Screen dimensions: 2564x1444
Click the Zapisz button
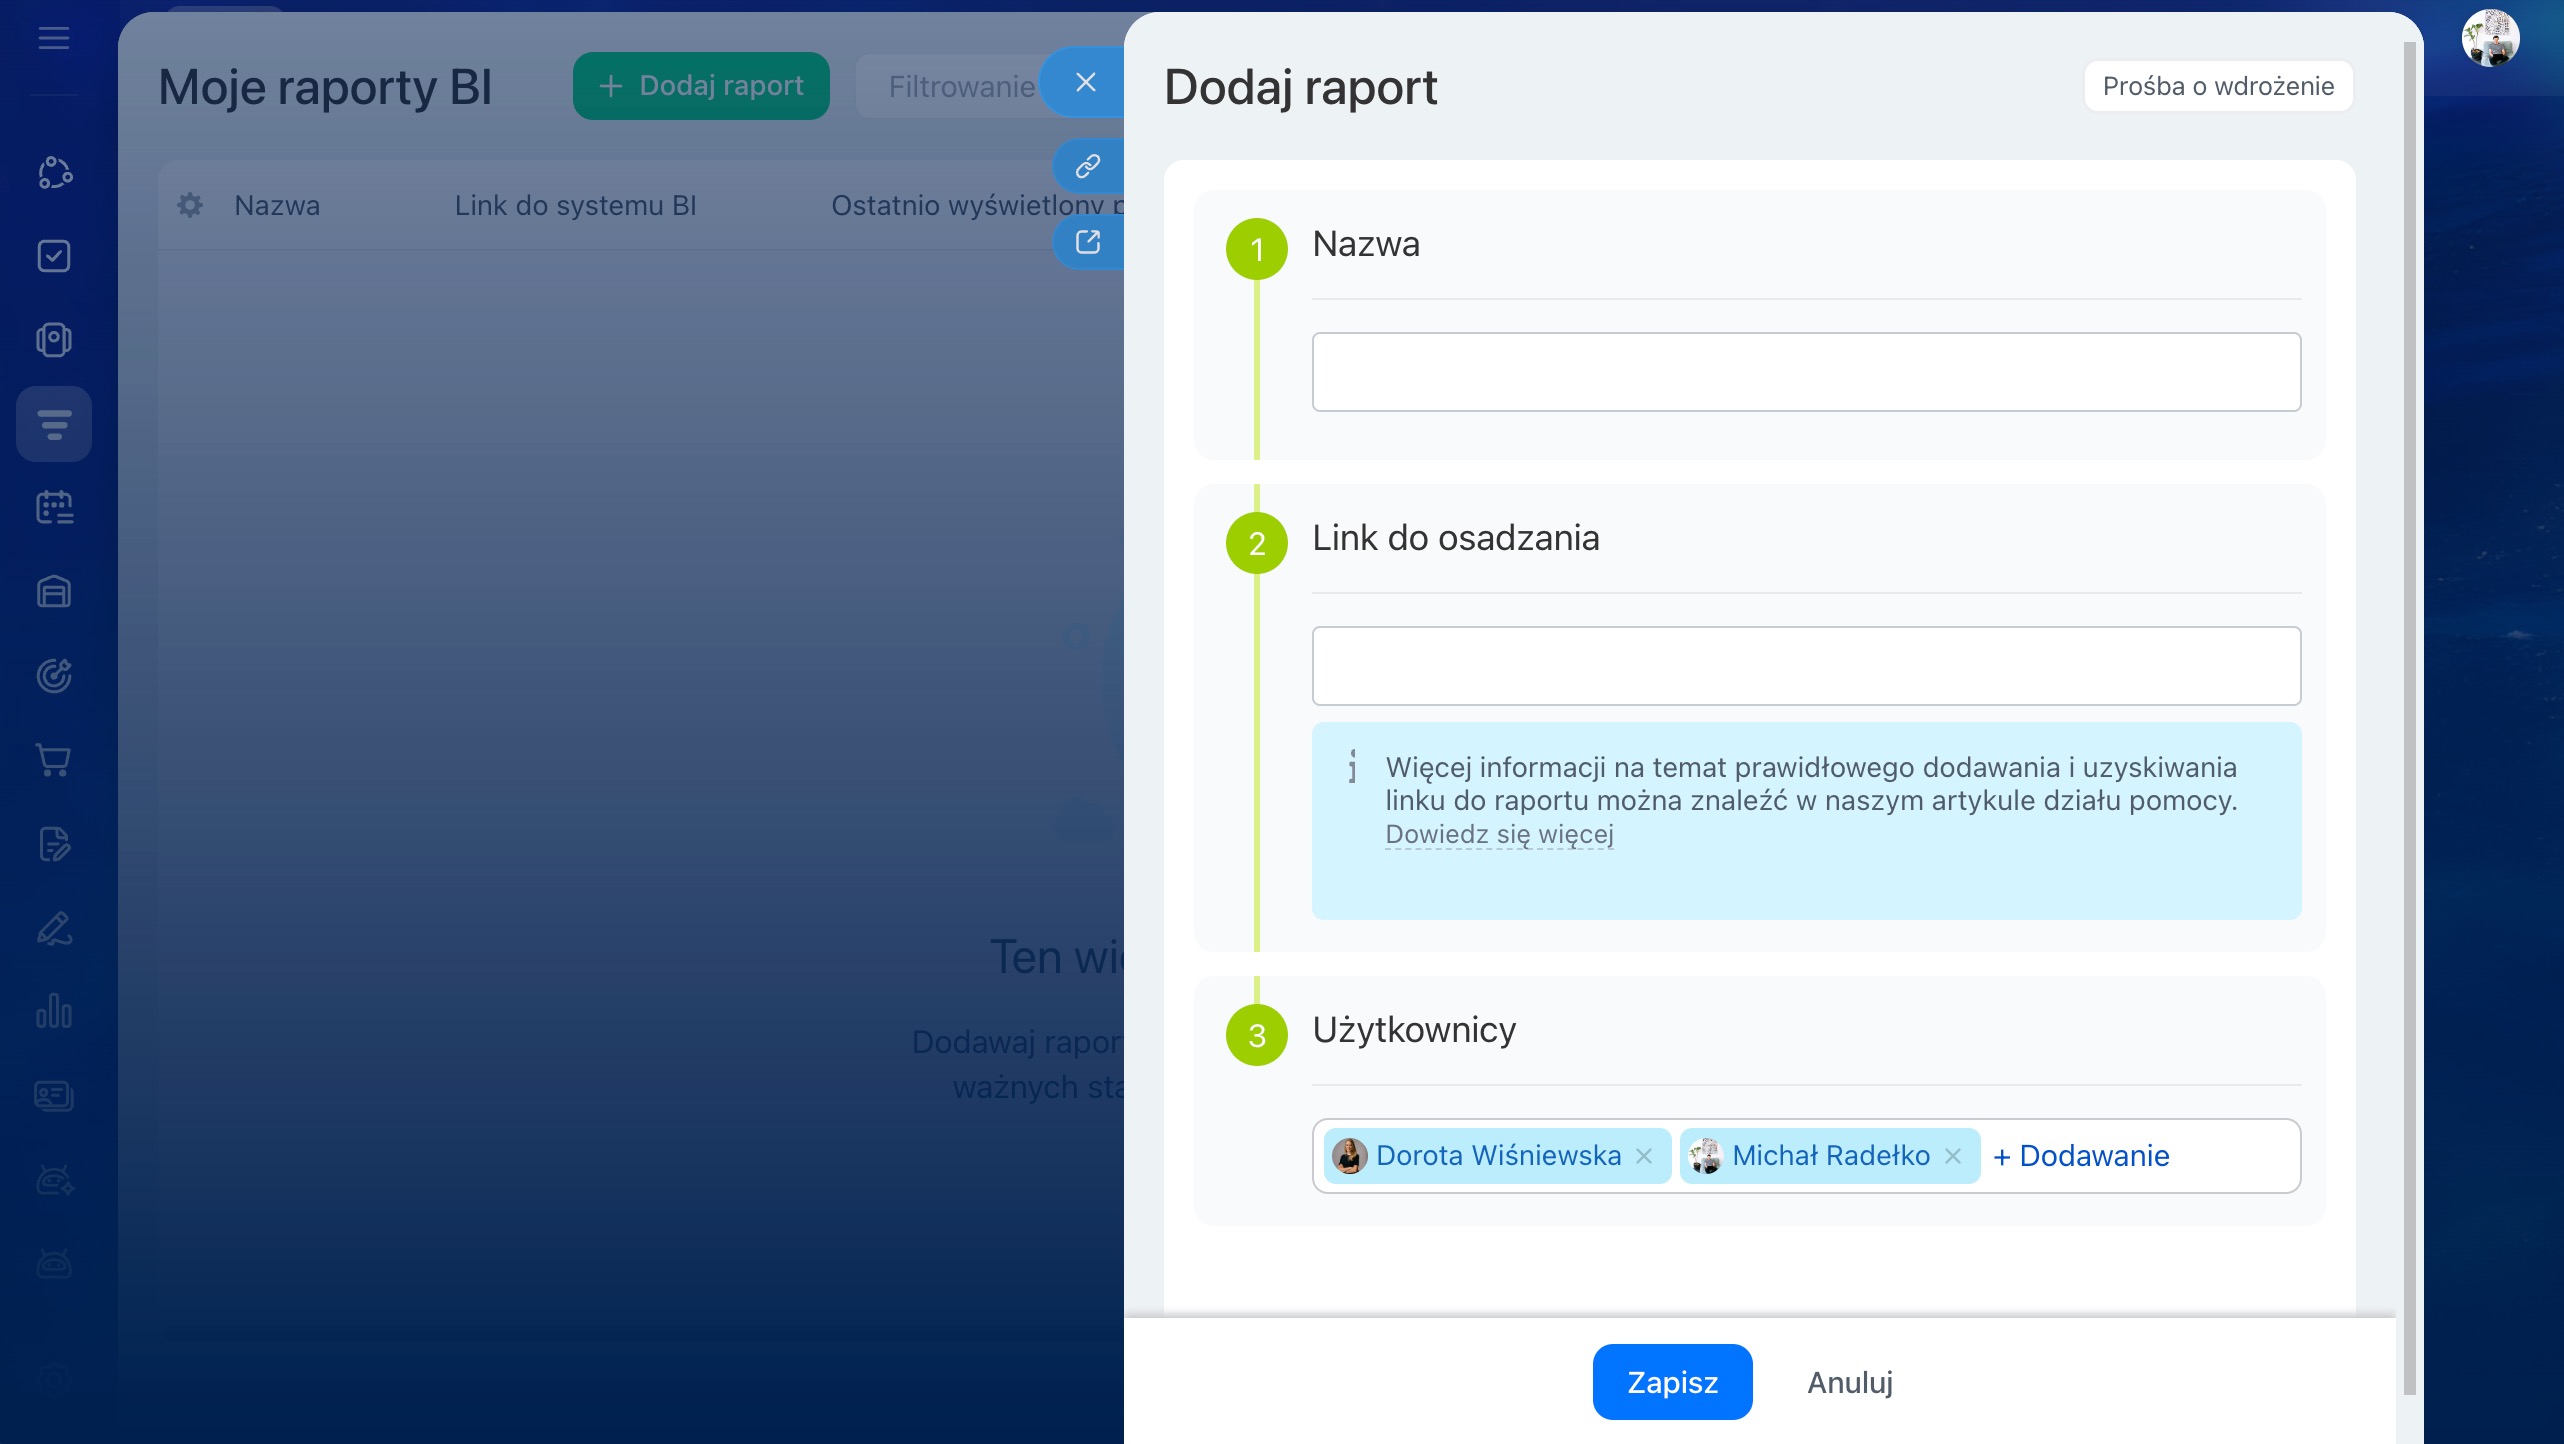click(x=1672, y=1382)
